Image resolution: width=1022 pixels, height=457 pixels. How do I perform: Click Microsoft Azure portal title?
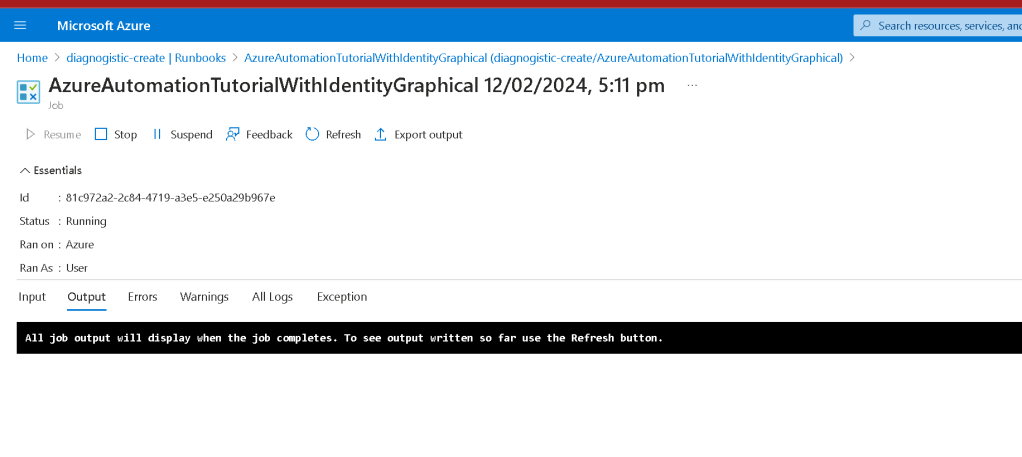[x=104, y=26]
